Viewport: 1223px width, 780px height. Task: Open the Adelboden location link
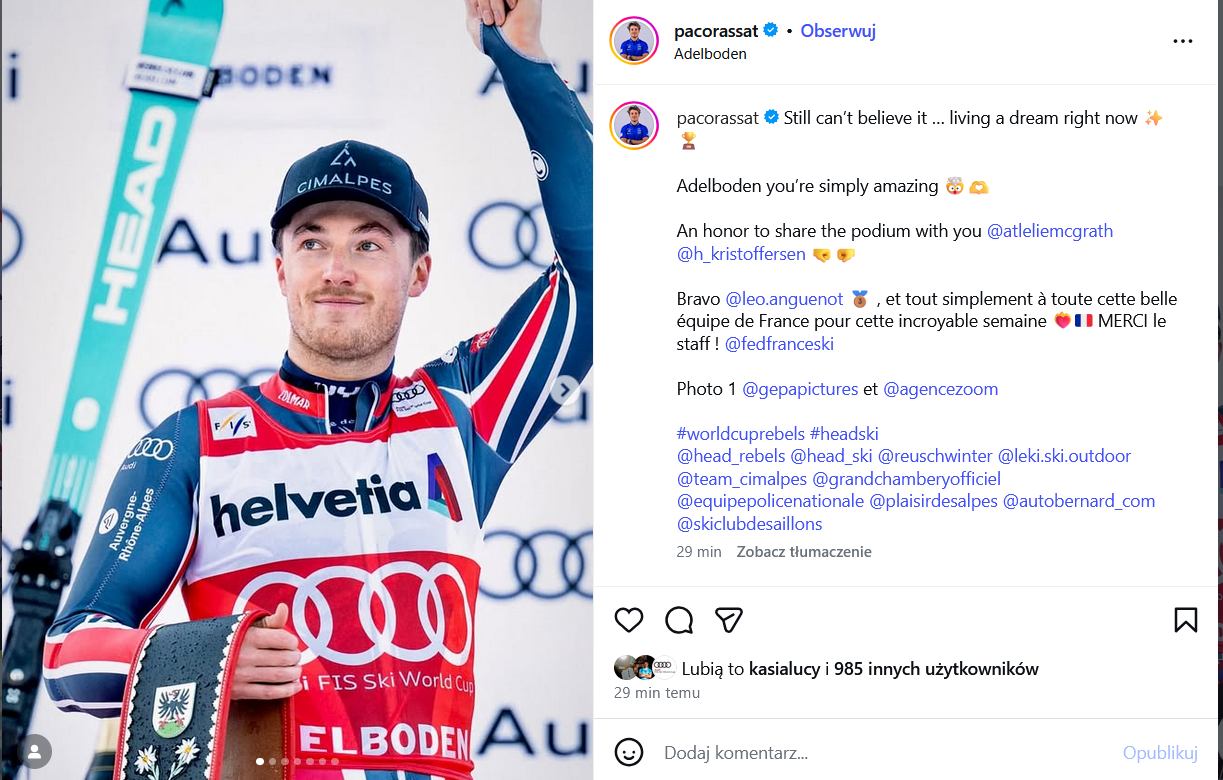[x=710, y=54]
